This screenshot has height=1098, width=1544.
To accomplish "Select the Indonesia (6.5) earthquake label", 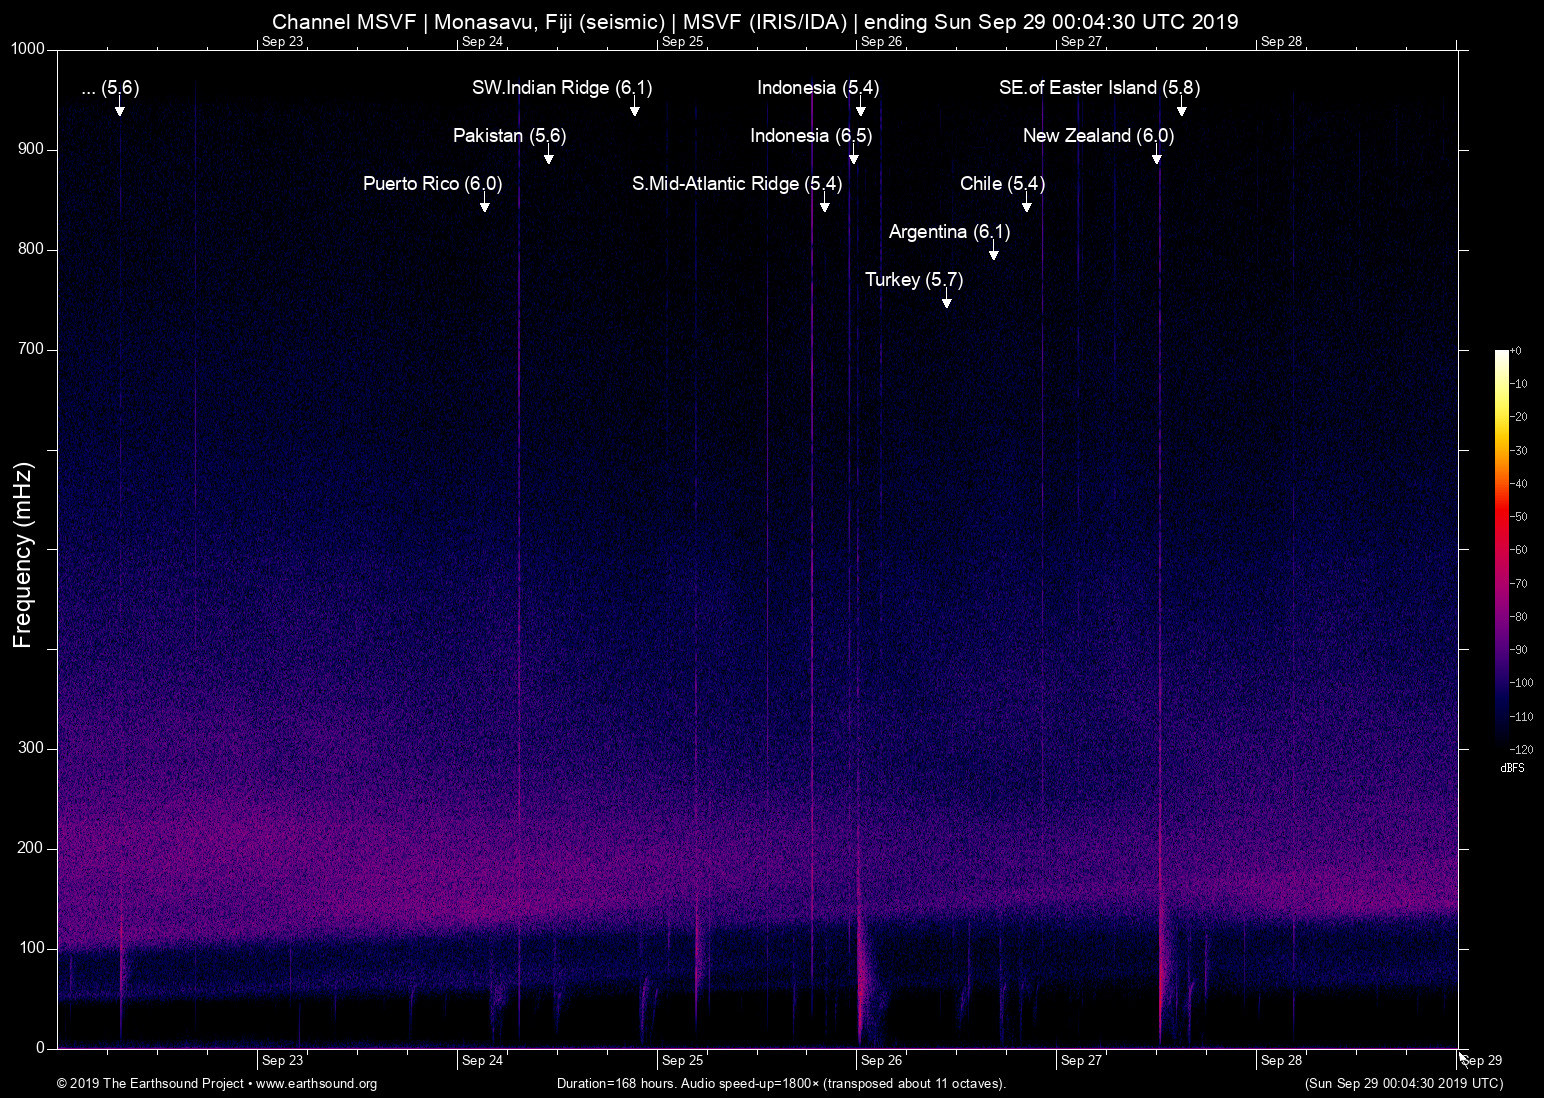I will pos(811,136).
